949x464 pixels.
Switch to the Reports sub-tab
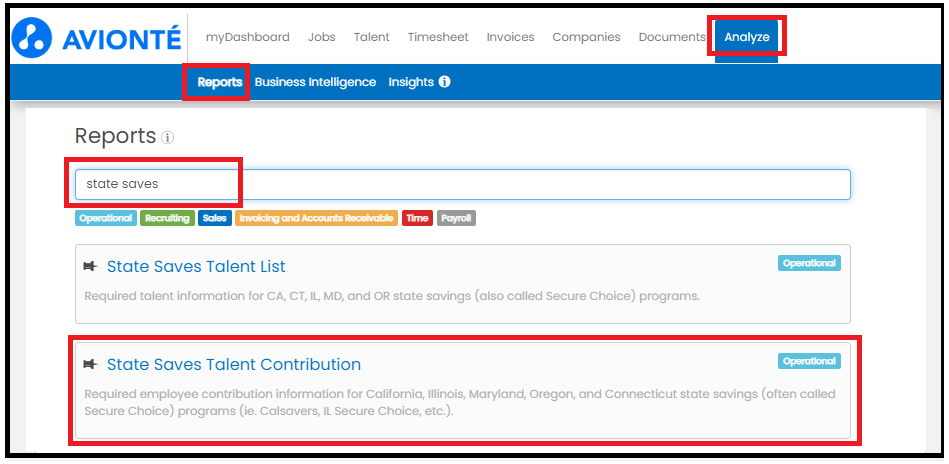click(220, 82)
